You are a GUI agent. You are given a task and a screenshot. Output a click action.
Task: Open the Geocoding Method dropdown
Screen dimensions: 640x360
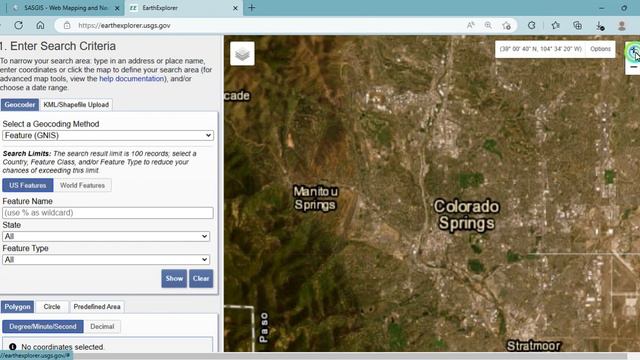[x=108, y=136]
